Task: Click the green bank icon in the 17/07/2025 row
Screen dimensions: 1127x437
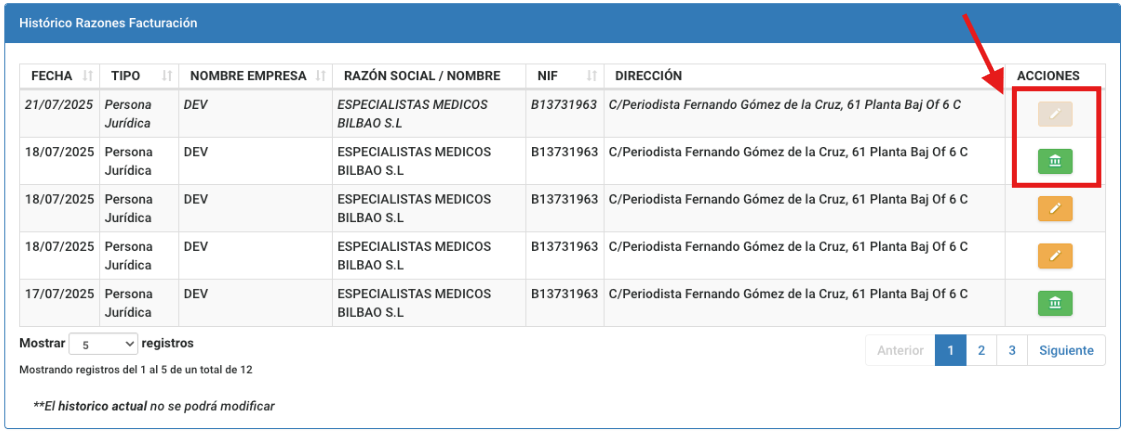Action: [1054, 302]
